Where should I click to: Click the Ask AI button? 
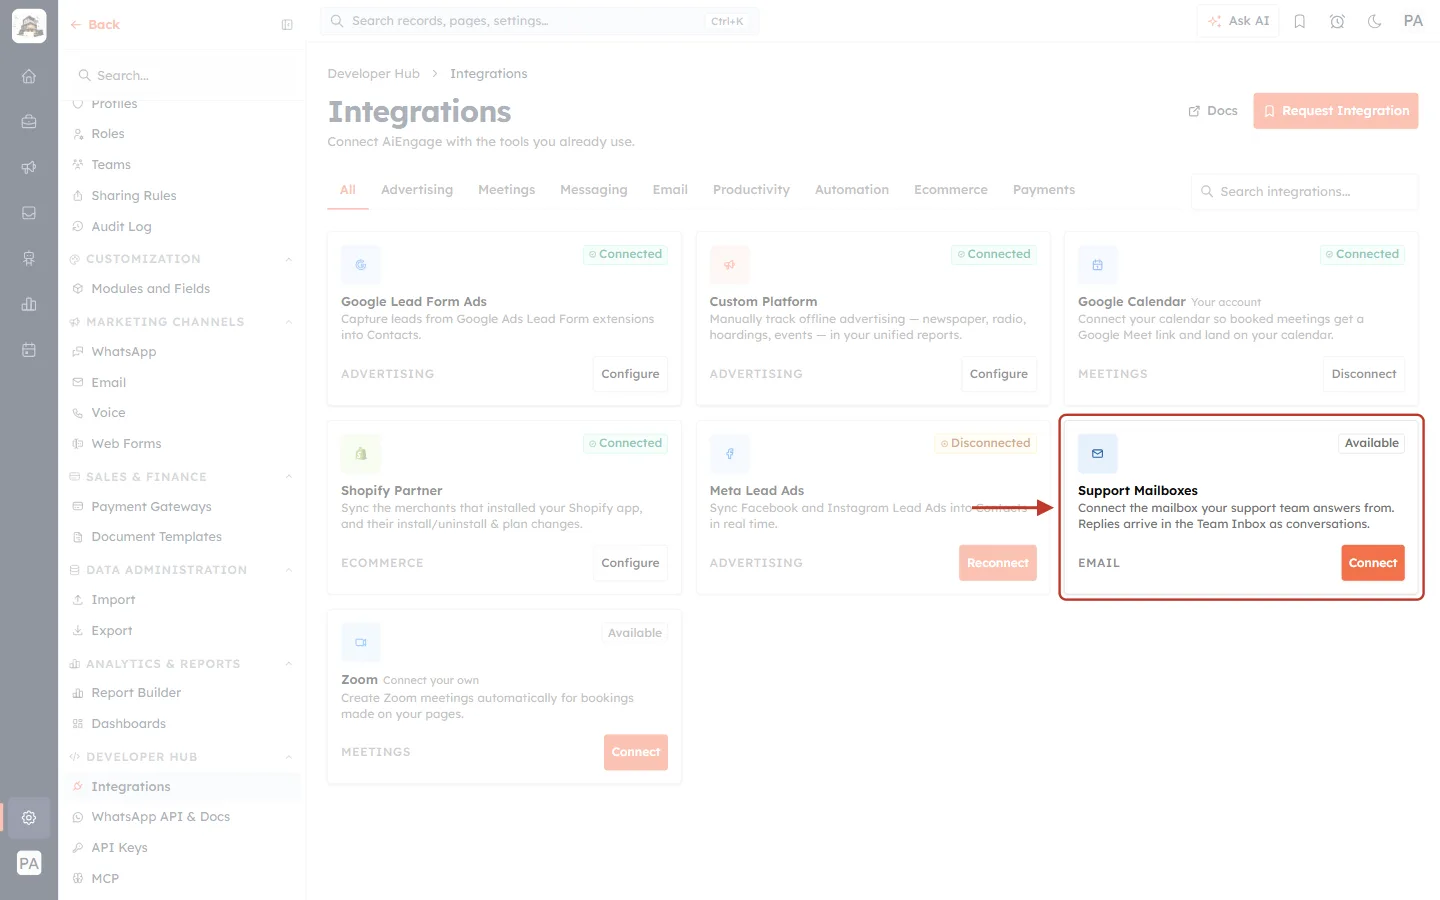point(1238,21)
